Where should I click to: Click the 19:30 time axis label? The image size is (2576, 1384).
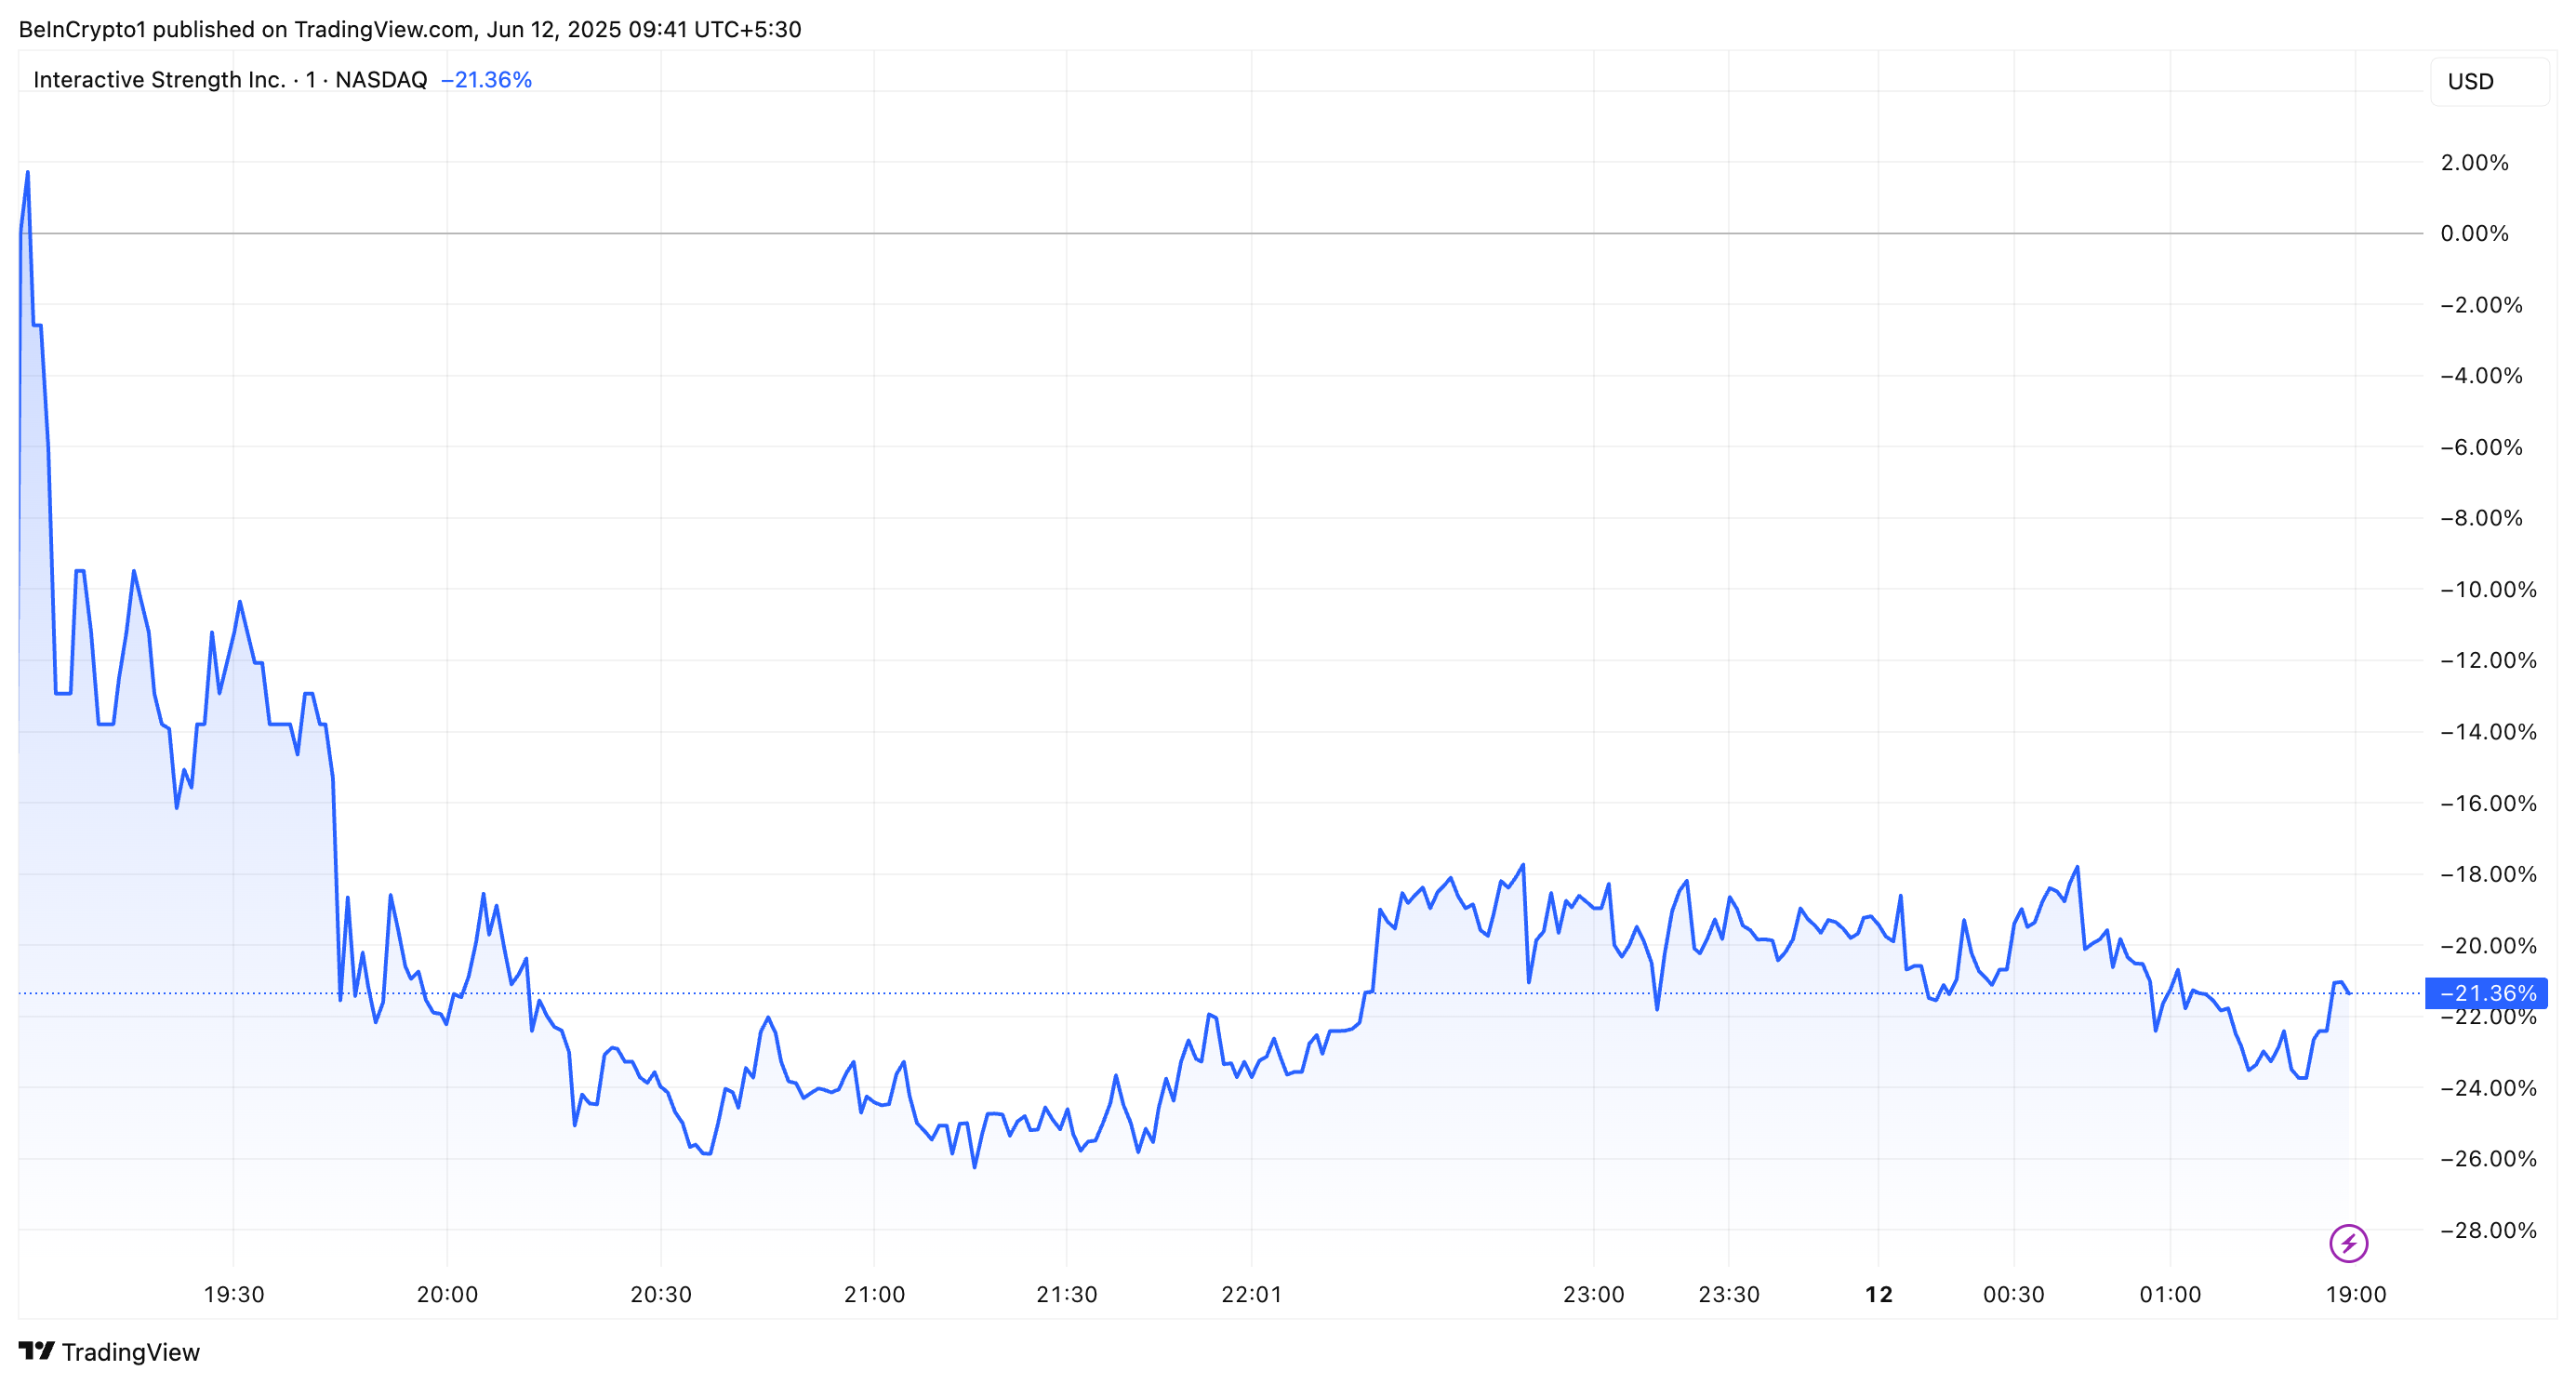click(233, 1294)
